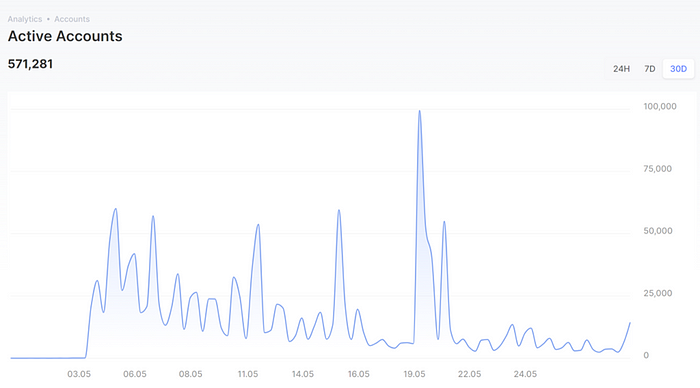Image resolution: width=700 pixels, height=388 pixels.
Task: Click the 571,281 total count
Action: pos(30,64)
